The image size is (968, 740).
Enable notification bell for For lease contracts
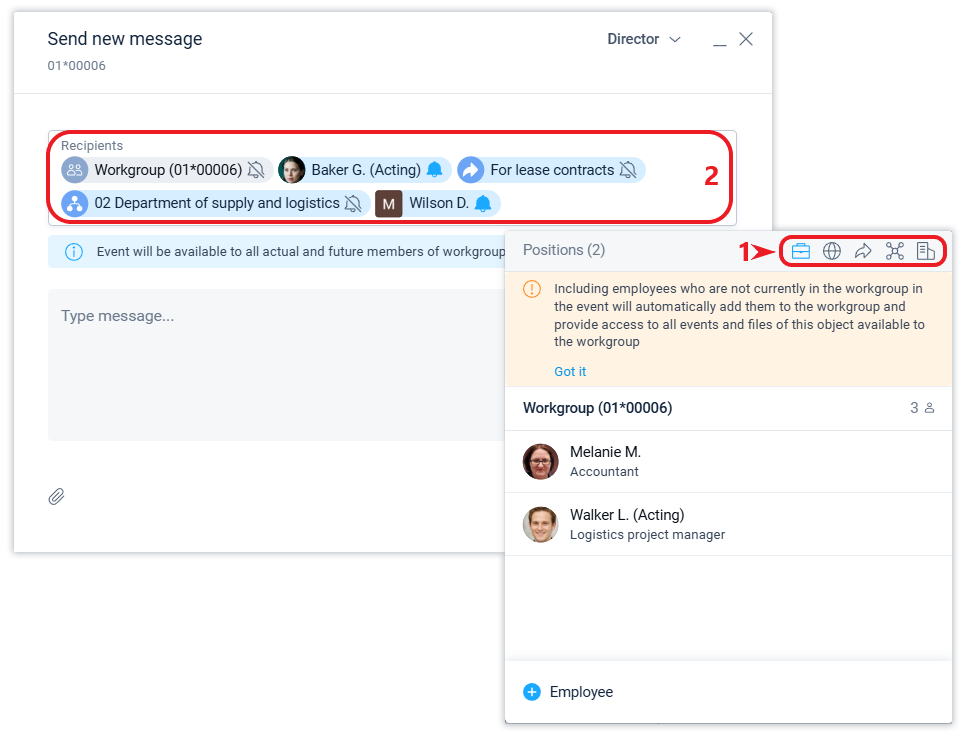click(628, 170)
